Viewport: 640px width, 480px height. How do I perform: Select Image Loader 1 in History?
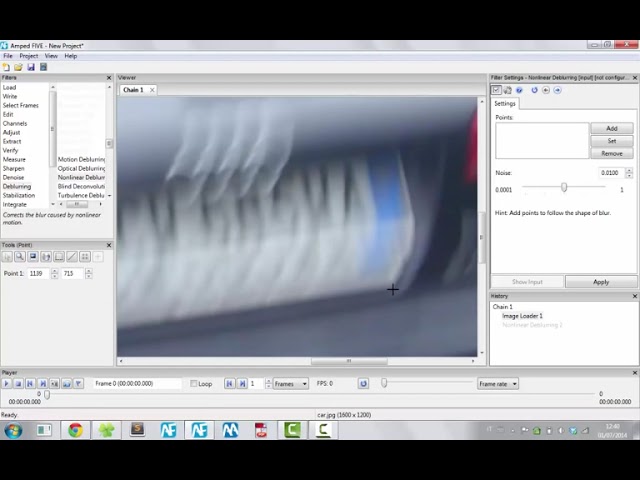(x=522, y=316)
